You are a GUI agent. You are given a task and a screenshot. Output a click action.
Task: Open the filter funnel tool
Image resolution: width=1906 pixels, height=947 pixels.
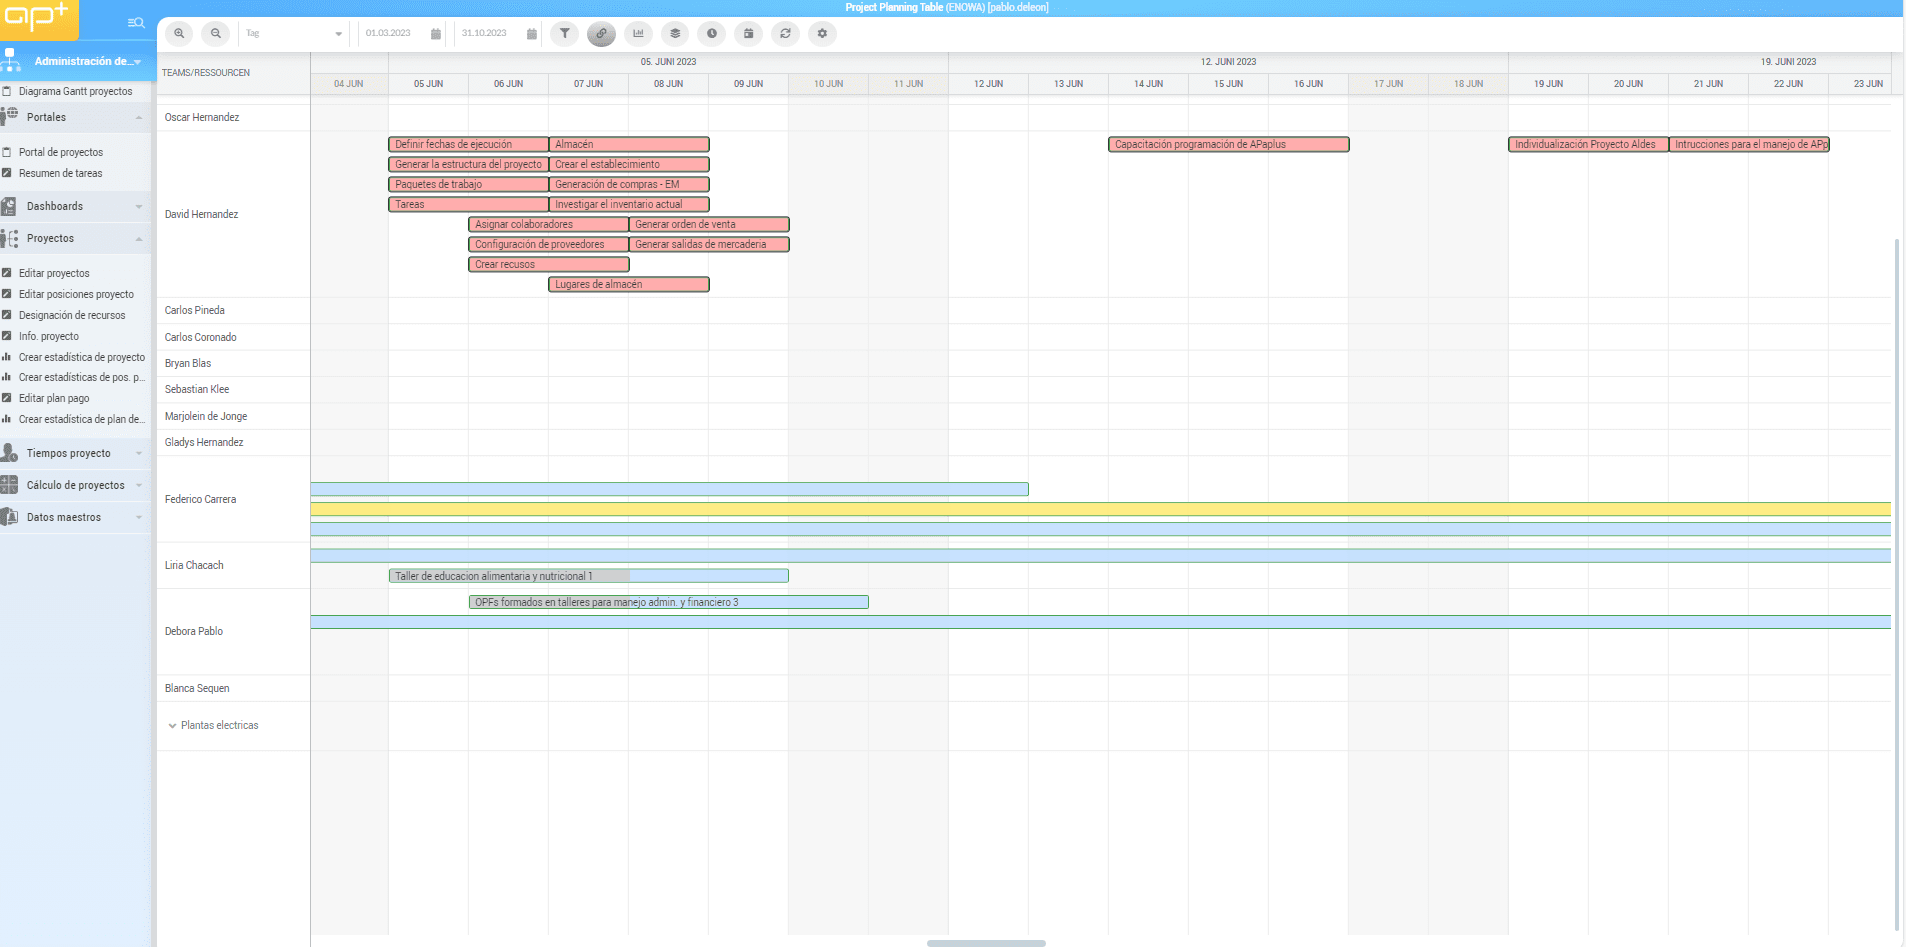(565, 34)
